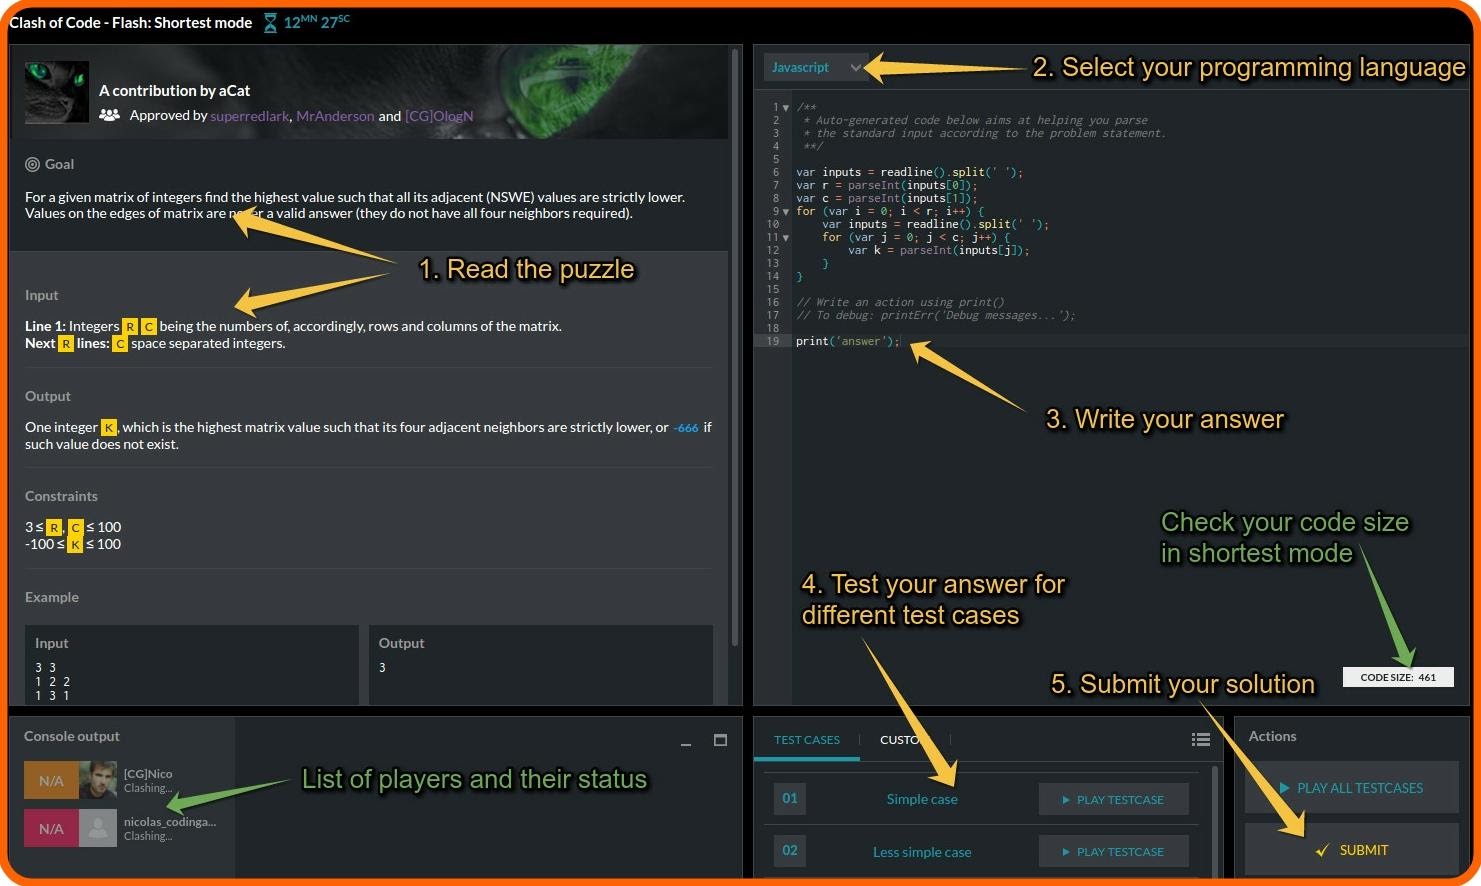Open the Javascript language dropdown
Image resolution: width=1481 pixels, height=886 pixels.
click(x=814, y=67)
